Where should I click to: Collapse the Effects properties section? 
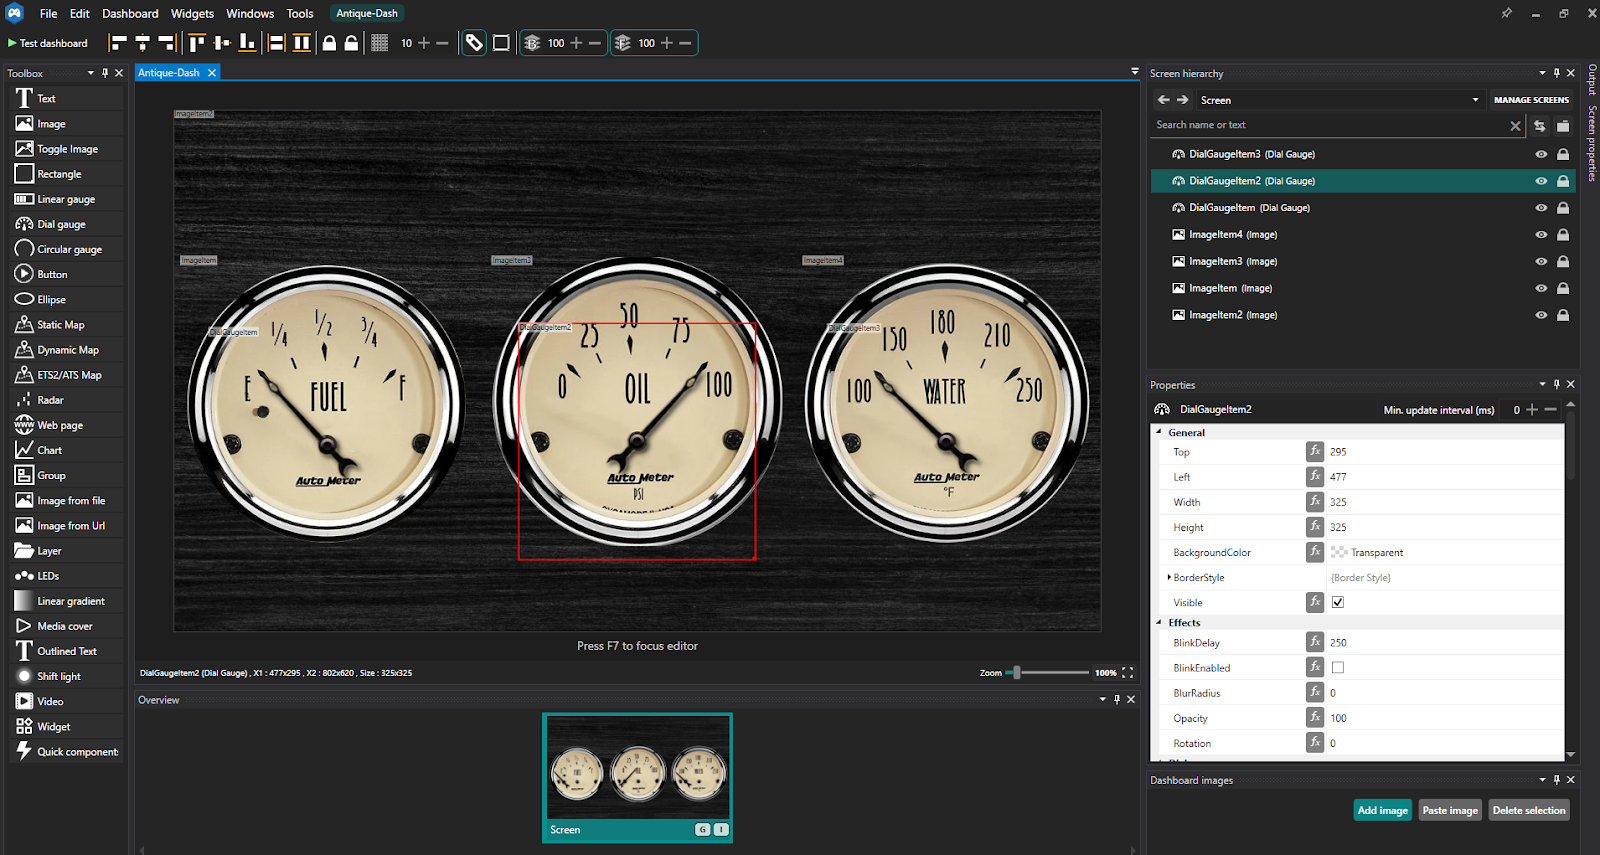tap(1160, 622)
